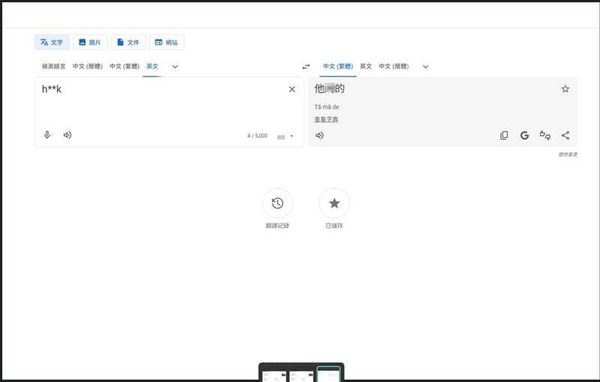Open the input tools dropdown arrow
The height and width of the screenshot is (382, 600).
[x=292, y=136]
